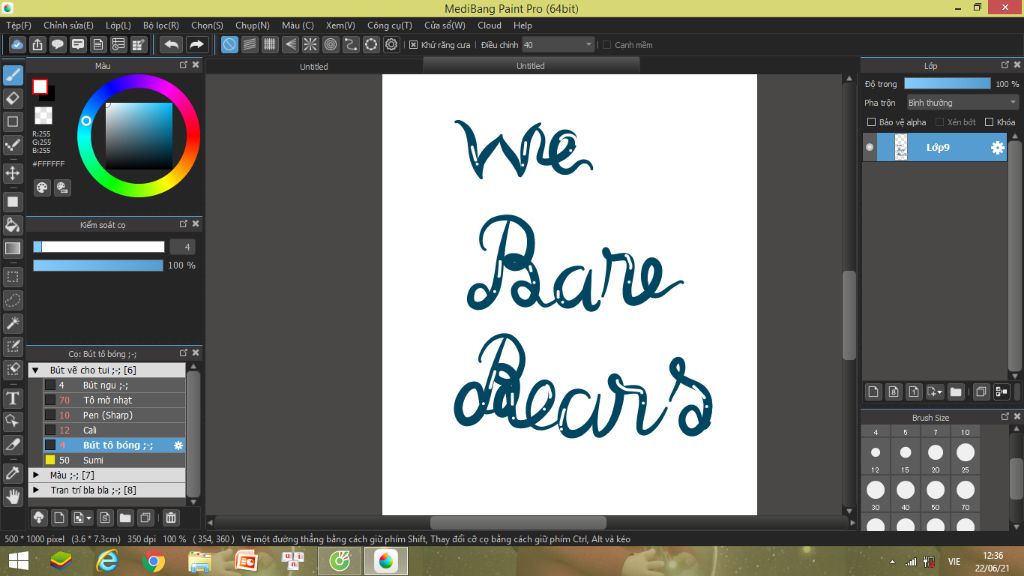1024x576 pixels.
Task: Select the Brush tool in left toolbar
Action: coord(12,75)
